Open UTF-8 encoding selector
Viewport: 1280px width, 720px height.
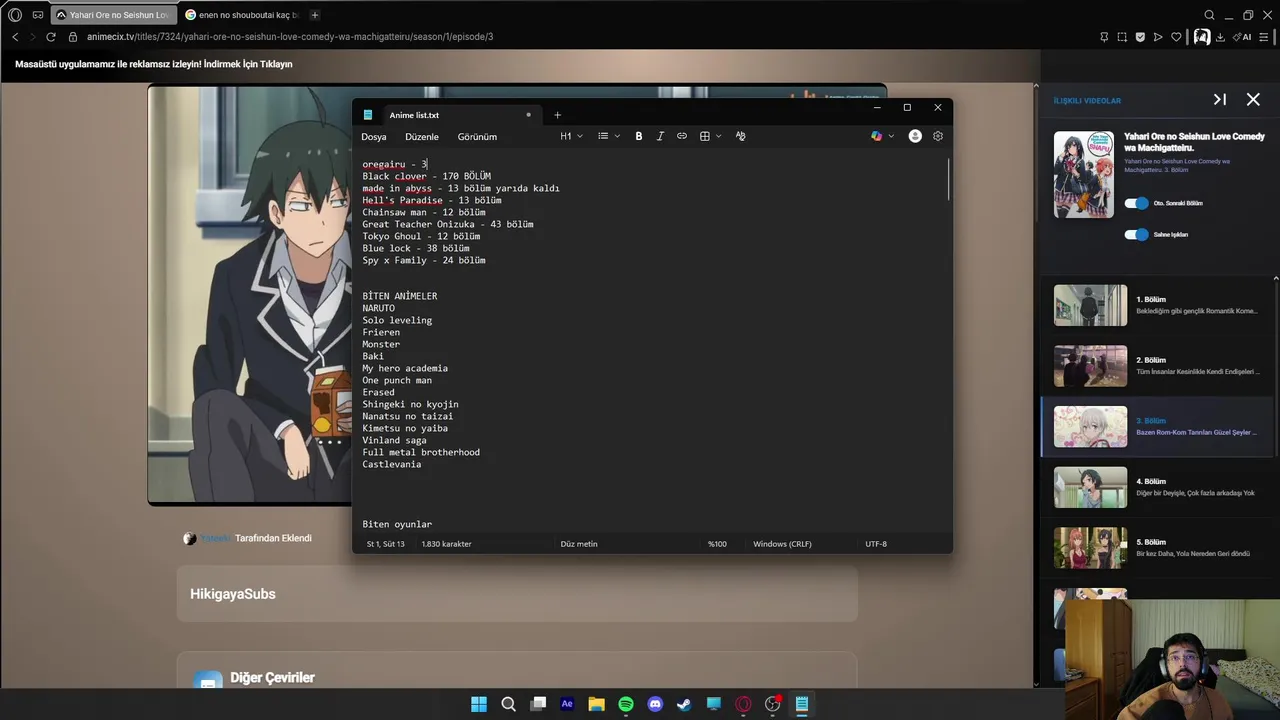(876, 544)
